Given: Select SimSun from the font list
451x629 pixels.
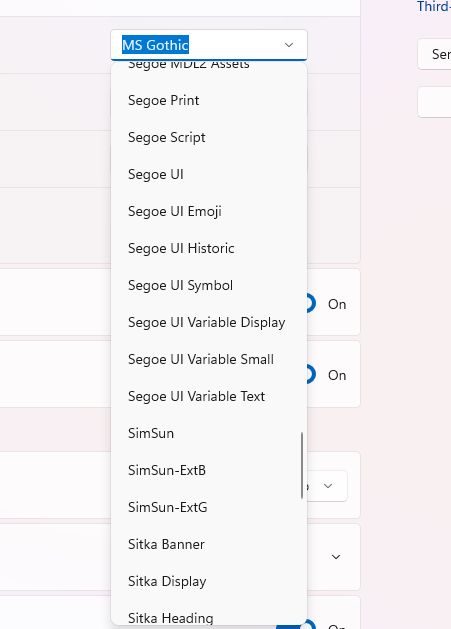Looking at the screenshot, I should [209, 433].
